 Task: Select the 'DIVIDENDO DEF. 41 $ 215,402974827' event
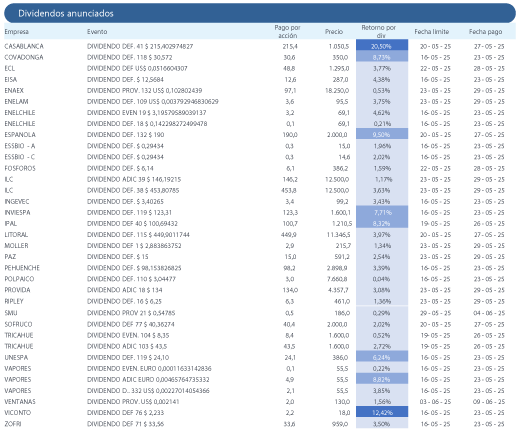pyautogui.click(x=140, y=46)
